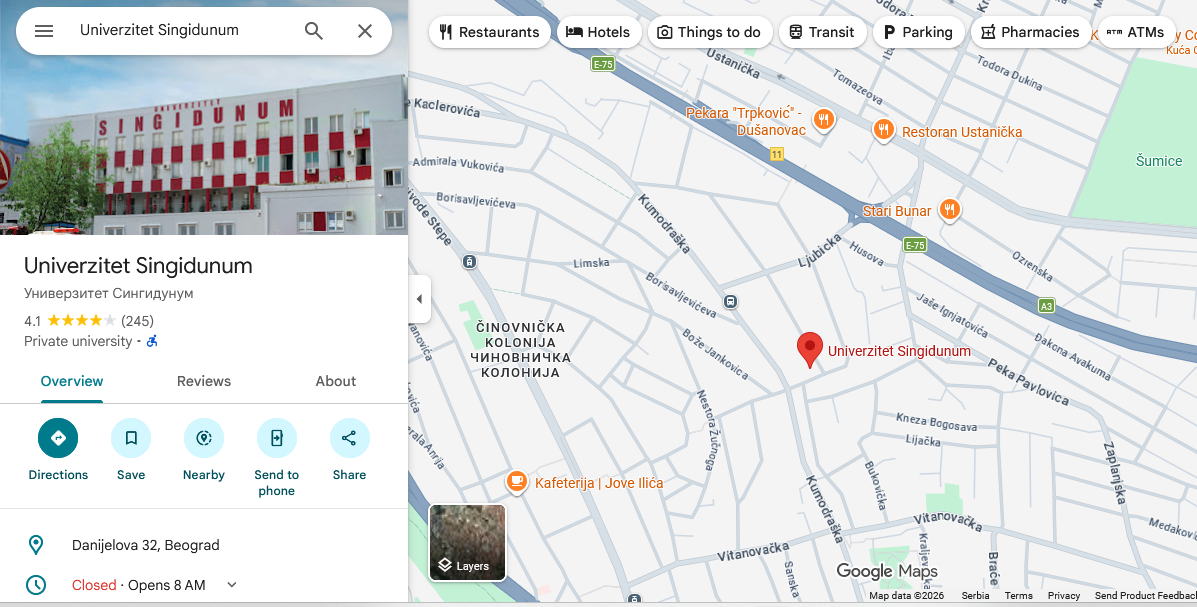This screenshot has width=1197, height=607.
Task: Click the Directions icon button
Action: (58, 438)
